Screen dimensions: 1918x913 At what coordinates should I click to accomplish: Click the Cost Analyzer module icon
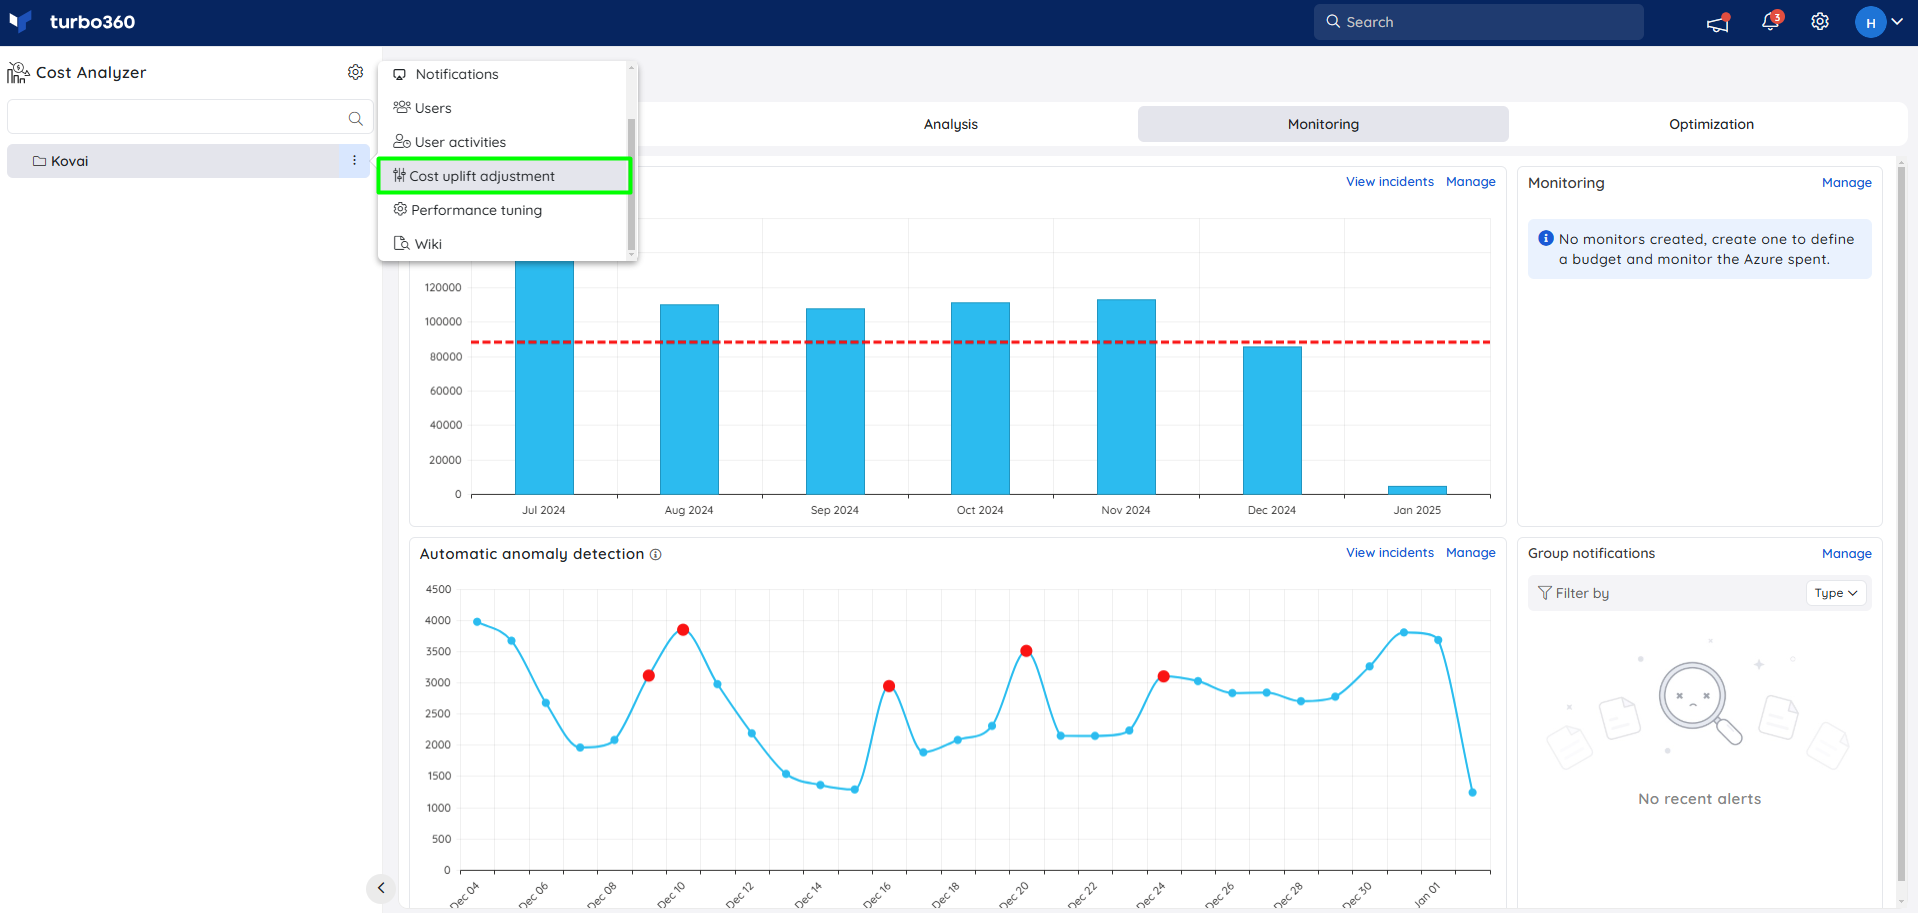point(18,72)
